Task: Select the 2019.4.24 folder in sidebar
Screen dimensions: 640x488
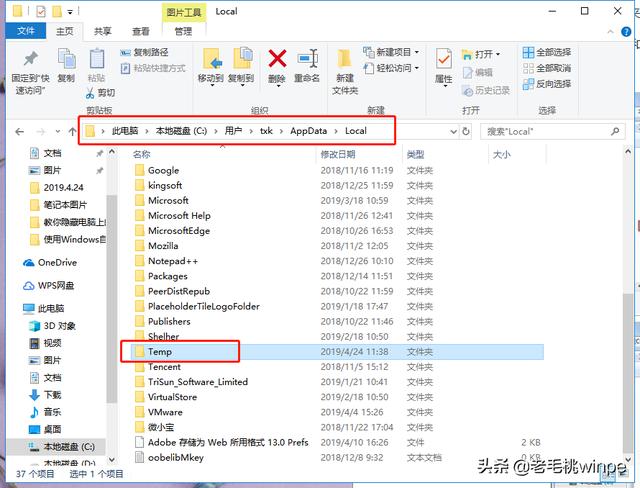Action: [x=57, y=188]
